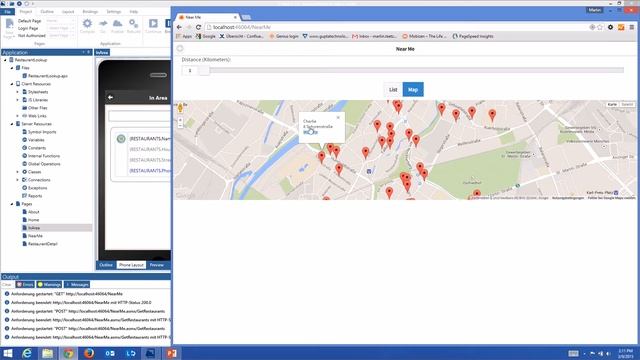The width and height of the screenshot is (640, 360).
Task: Open the Gmail Inbox bookmark
Action: [x=374, y=36]
